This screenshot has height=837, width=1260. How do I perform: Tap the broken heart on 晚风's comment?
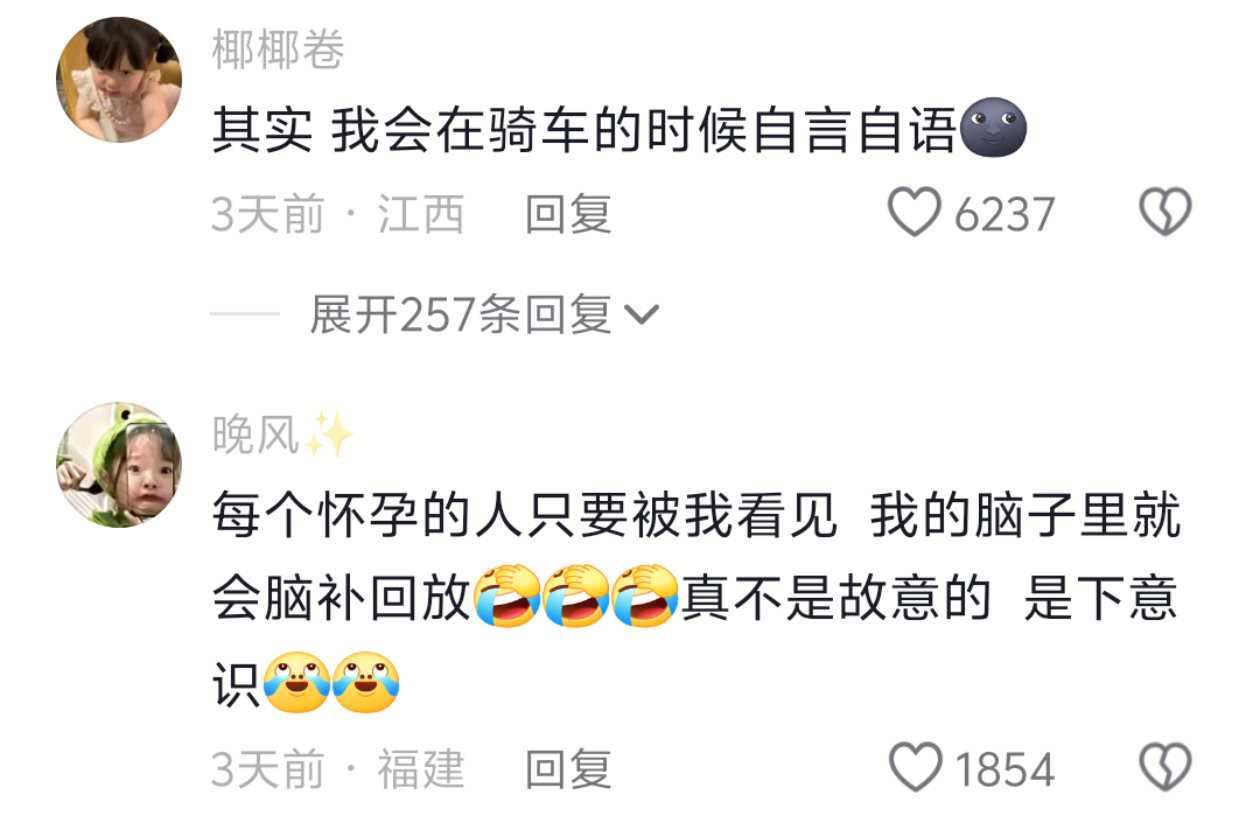(x=1166, y=768)
